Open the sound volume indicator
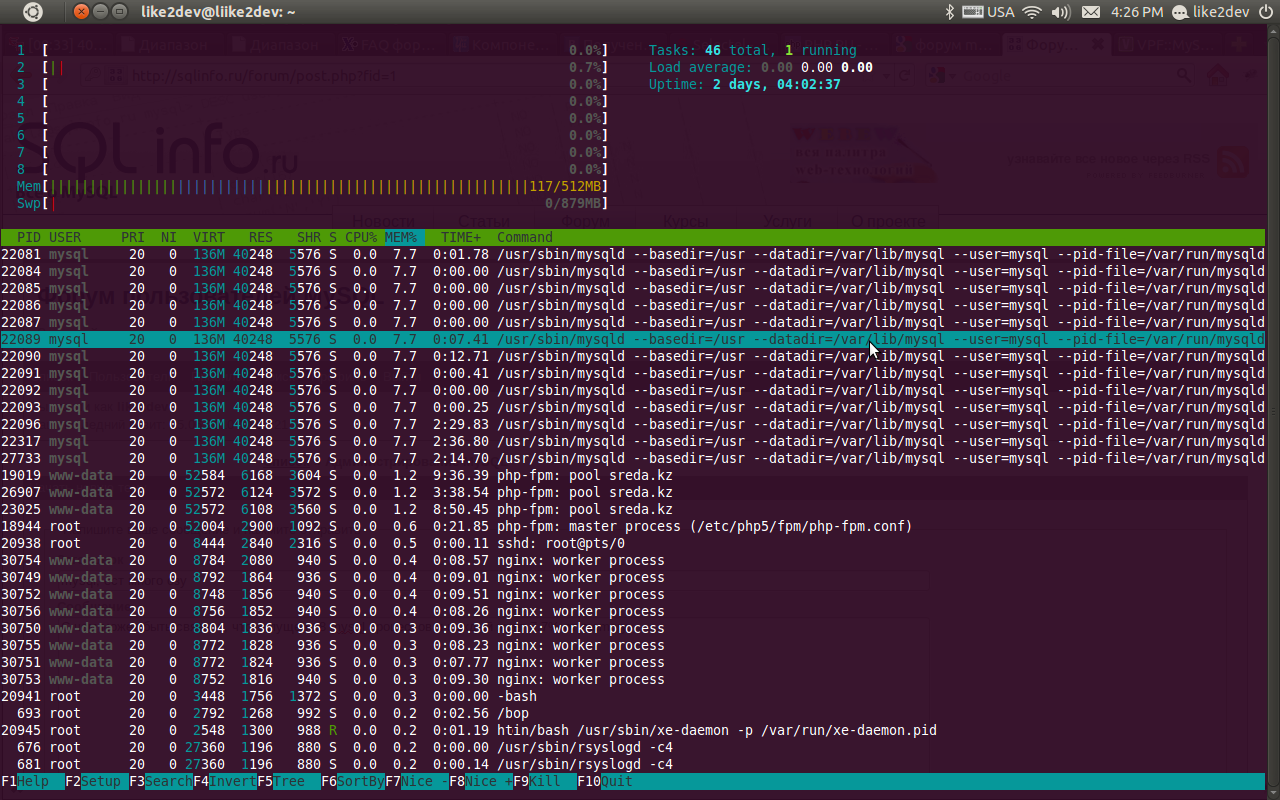 pos(1061,12)
